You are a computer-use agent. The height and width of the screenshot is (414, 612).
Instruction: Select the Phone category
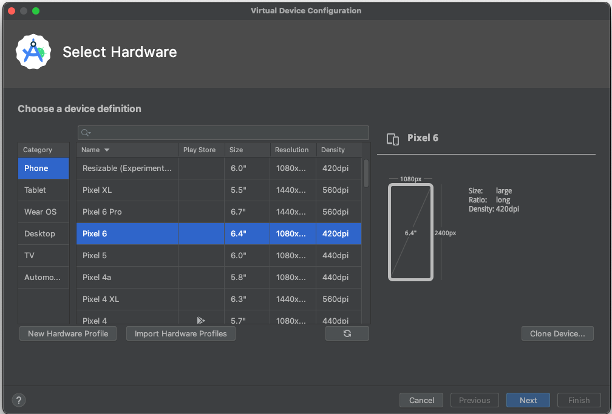pos(43,168)
